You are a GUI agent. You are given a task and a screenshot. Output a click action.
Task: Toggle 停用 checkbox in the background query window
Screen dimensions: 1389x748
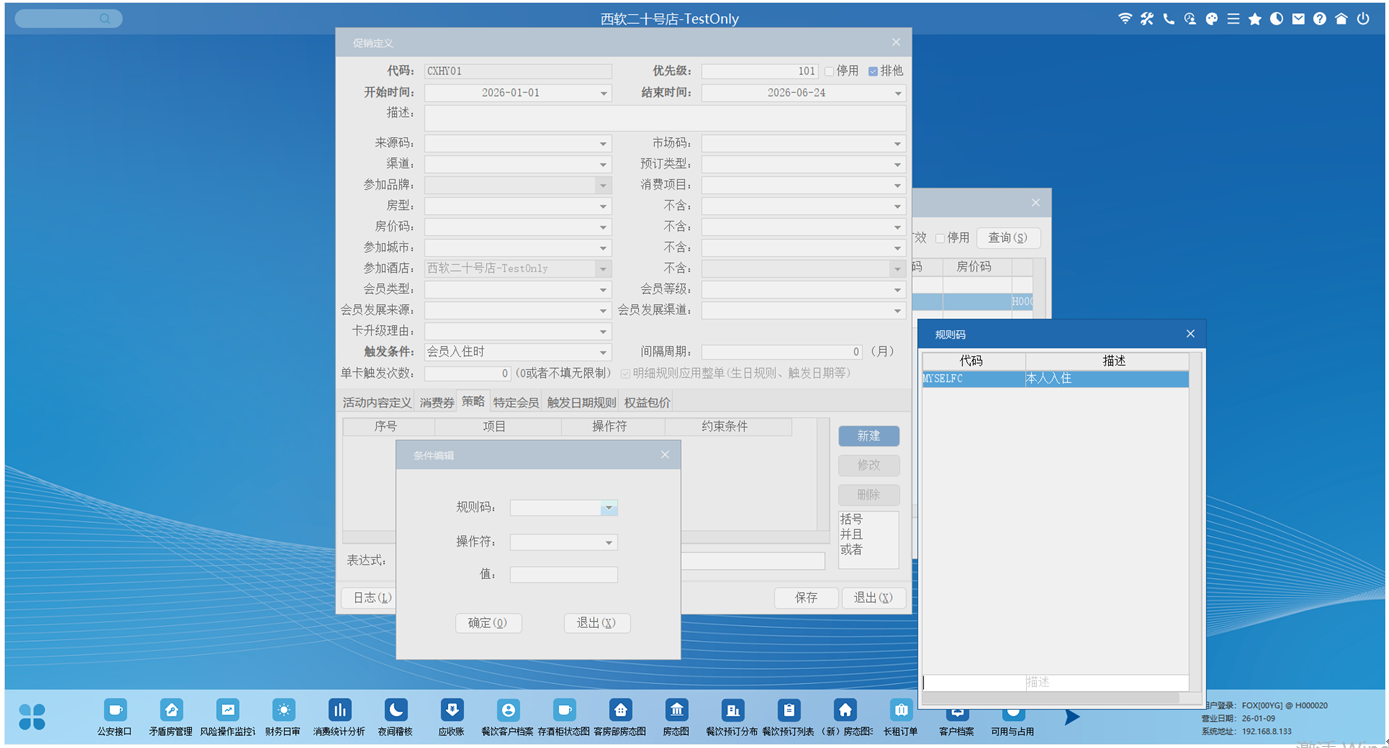[940, 238]
